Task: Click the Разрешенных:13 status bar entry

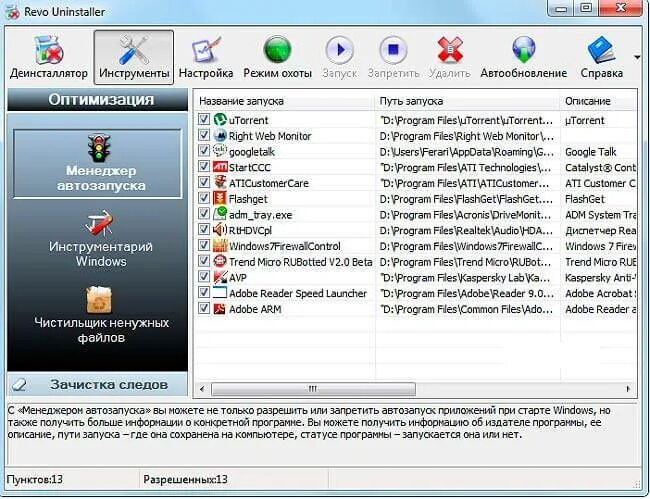Action: [x=185, y=480]
